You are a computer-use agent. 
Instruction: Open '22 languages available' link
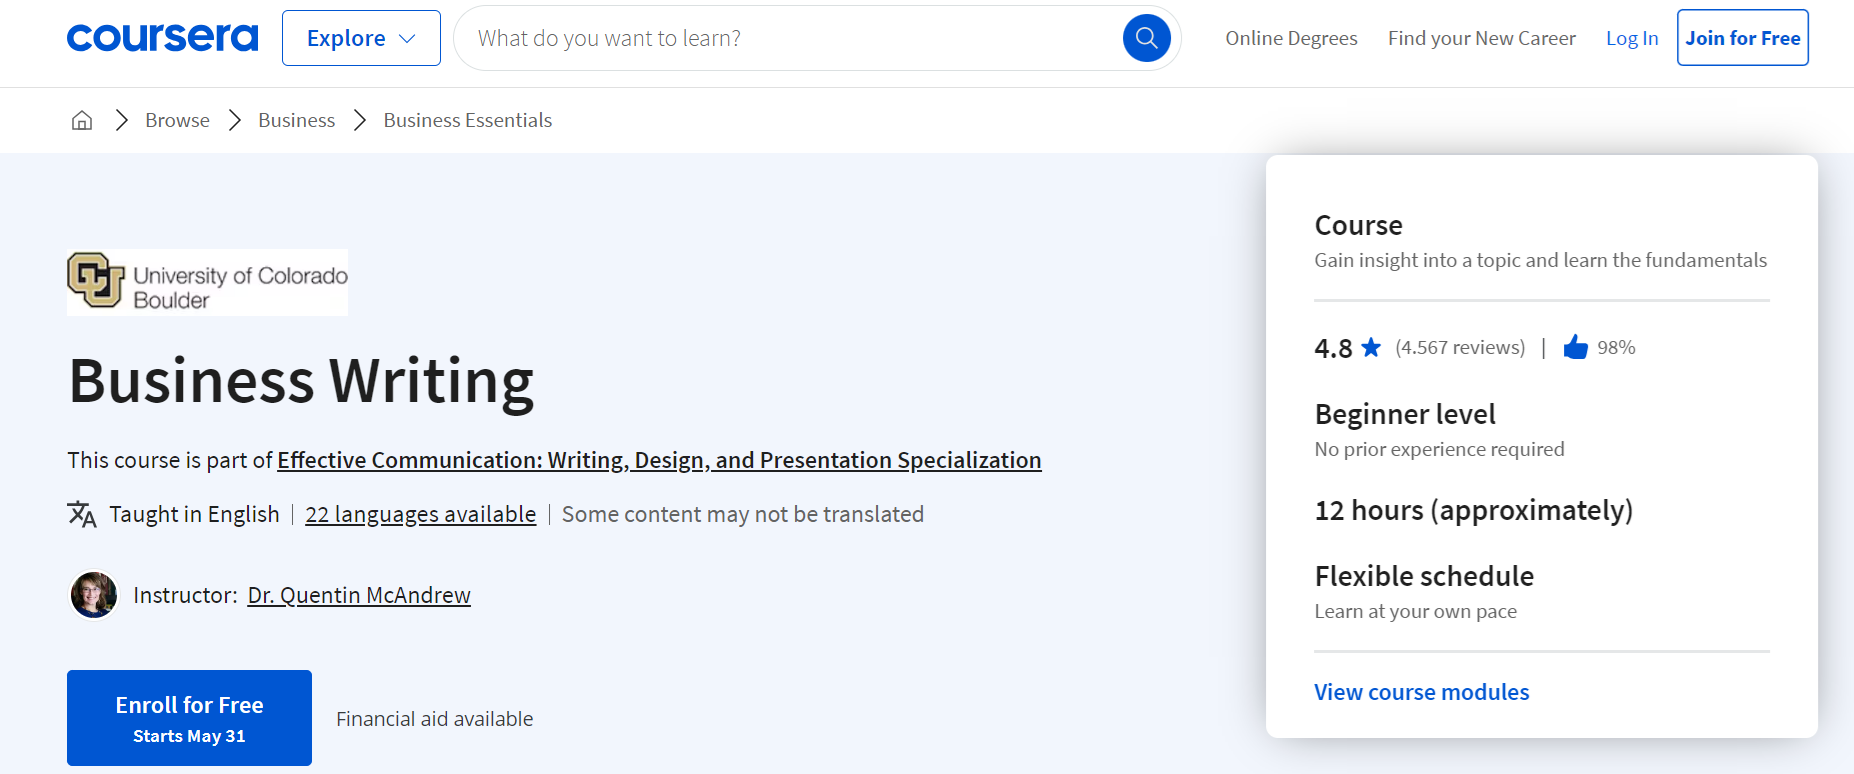click(x=420, y=514)
